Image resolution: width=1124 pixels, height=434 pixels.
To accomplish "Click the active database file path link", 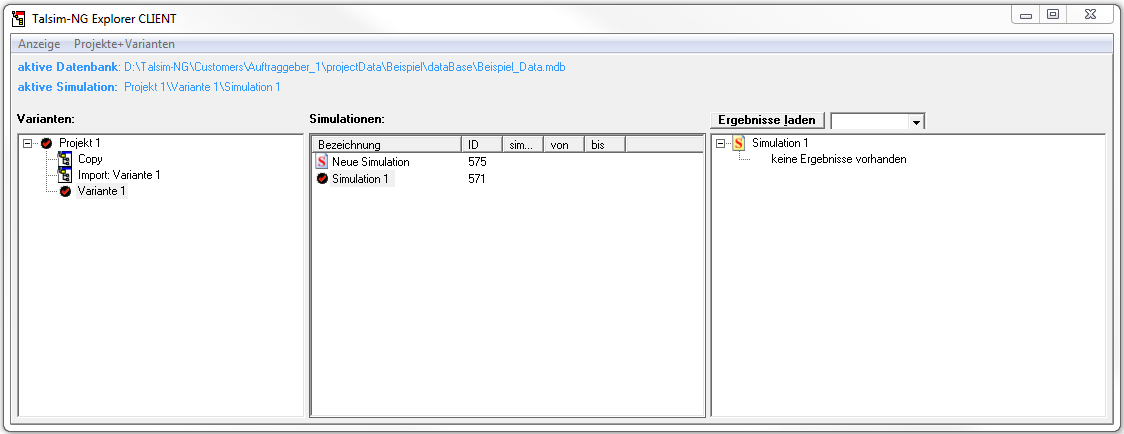I will point(345,67).
